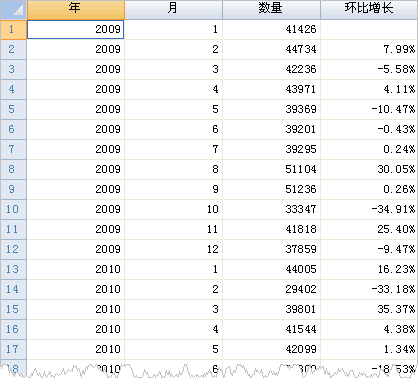Click growth cell 30.05%
Image resolution: width=418 pixels, height=378 pixels.
click(x=369, y=170)
